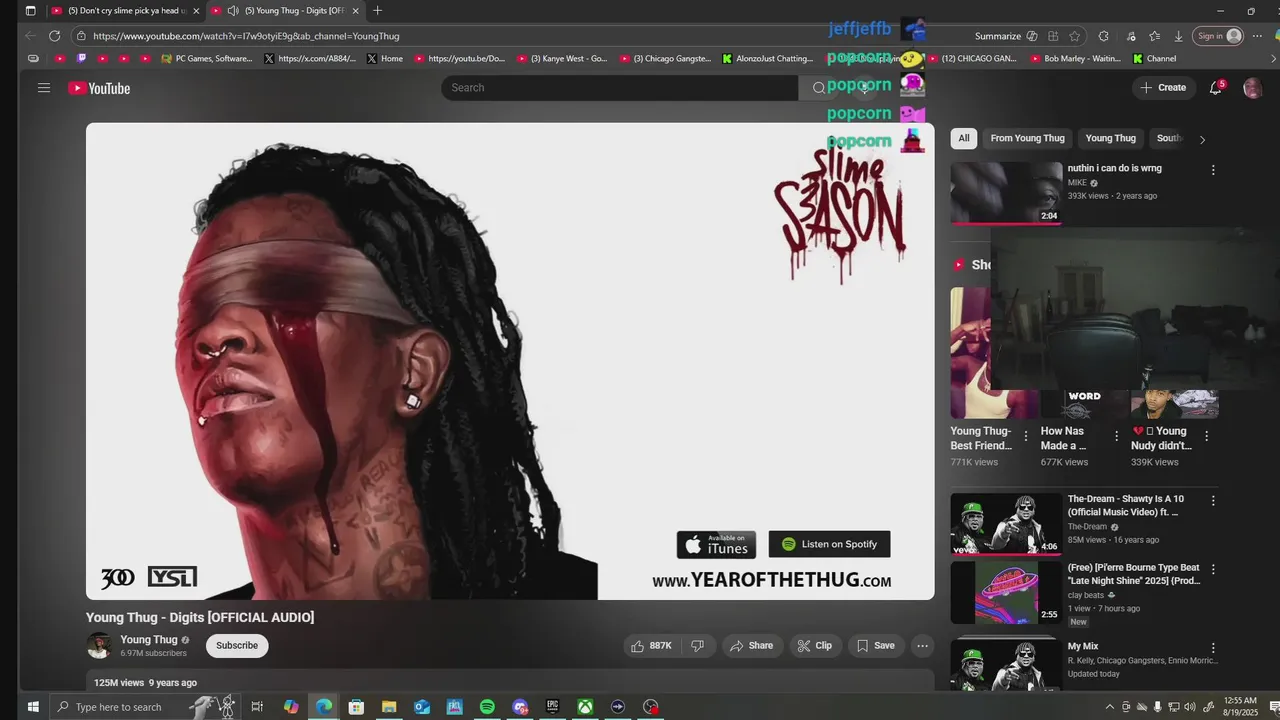
Task: Open Chicago Gangste... bookmark
Action: click(x=665, y=59)
